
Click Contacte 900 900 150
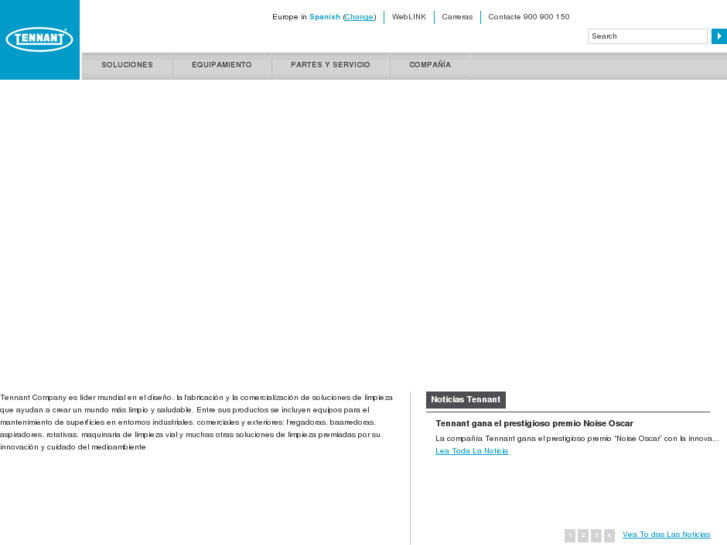point(529,17)
